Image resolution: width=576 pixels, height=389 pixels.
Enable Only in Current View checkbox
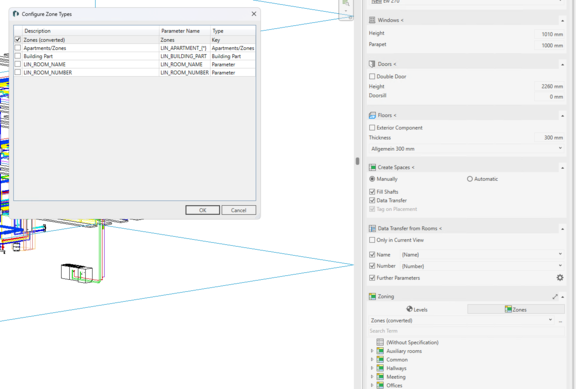click(372, 240)
